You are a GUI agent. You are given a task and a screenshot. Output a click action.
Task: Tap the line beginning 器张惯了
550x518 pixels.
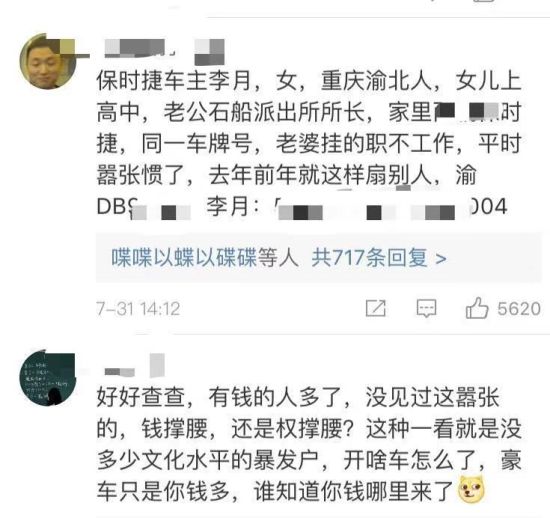click(x=287, y=175)
